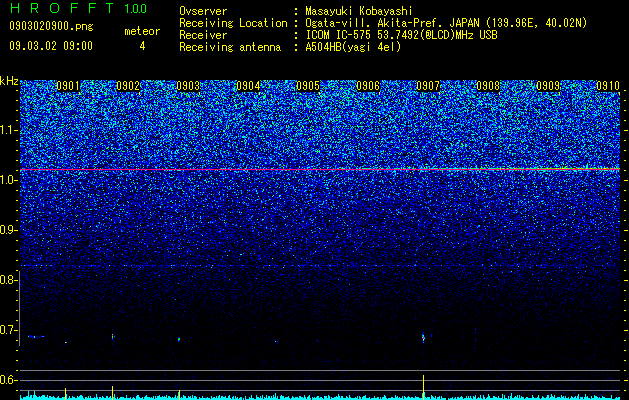The image size is (629, 400).
Task: Click the 0.6 frequency axis label
Action: click(9, 380)
